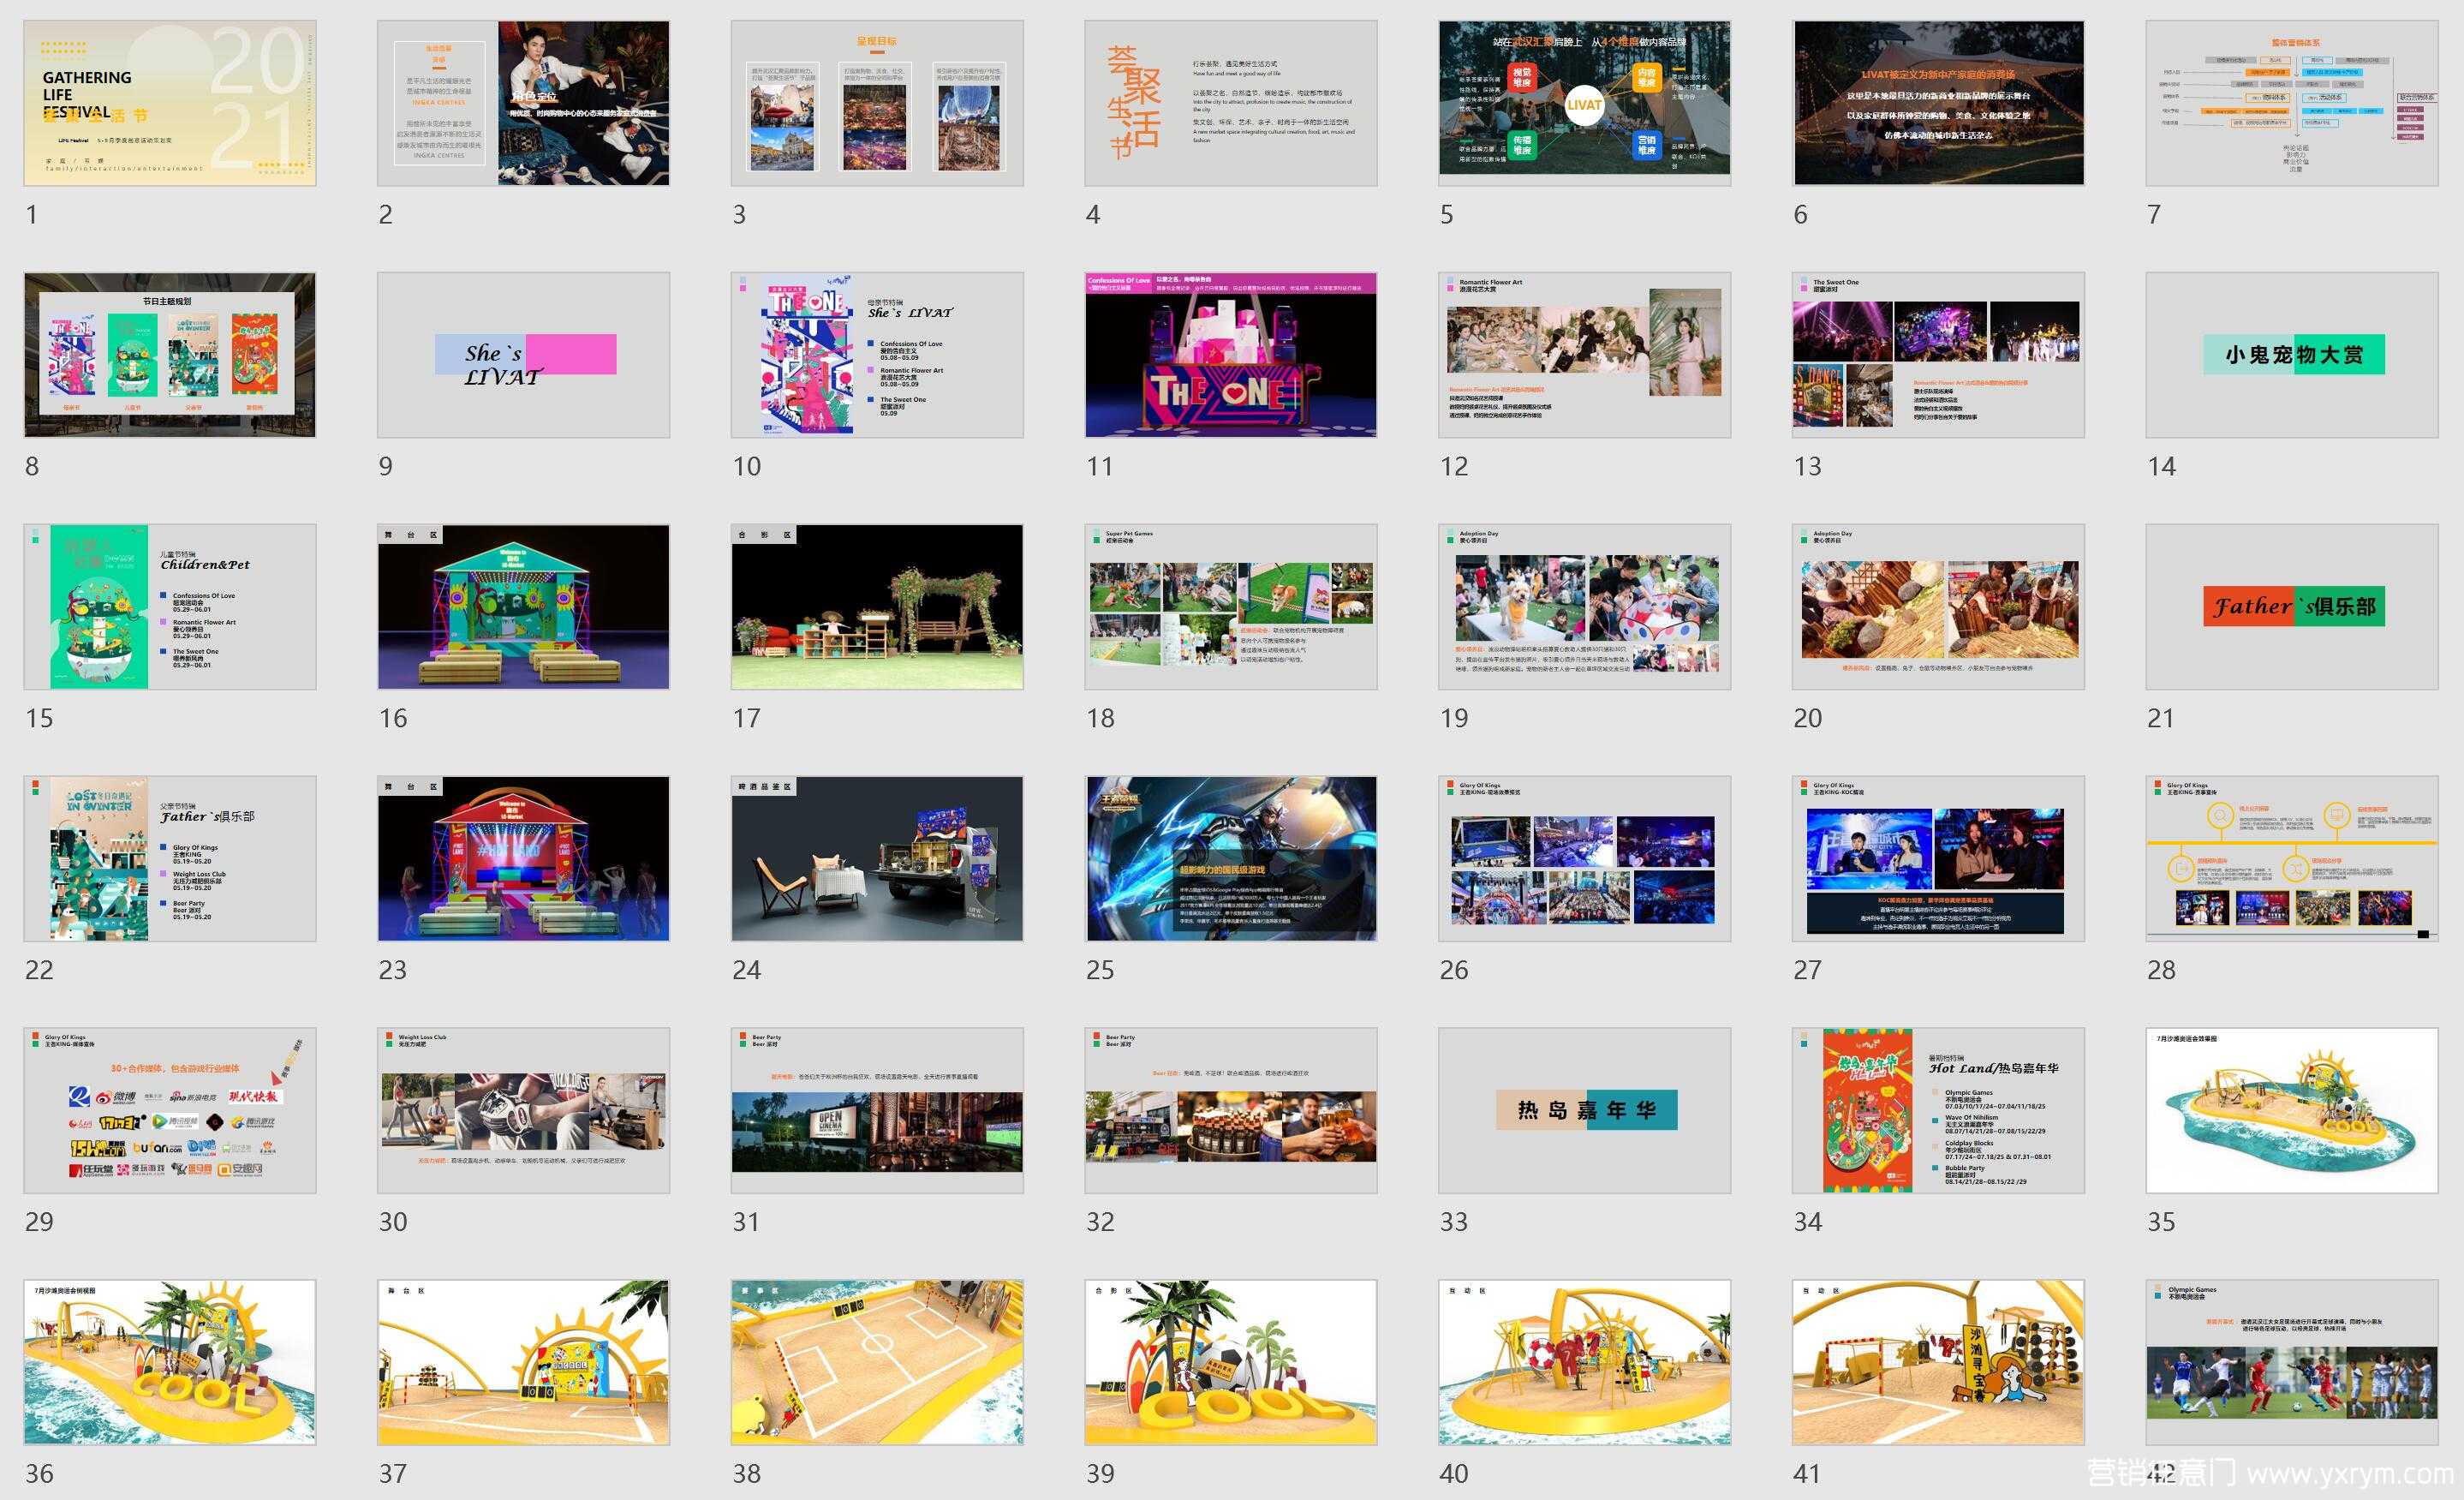Click slide number label 39
Screen dimensions: 2464x1500
pyautogui.click(x=1100, y=1475)
